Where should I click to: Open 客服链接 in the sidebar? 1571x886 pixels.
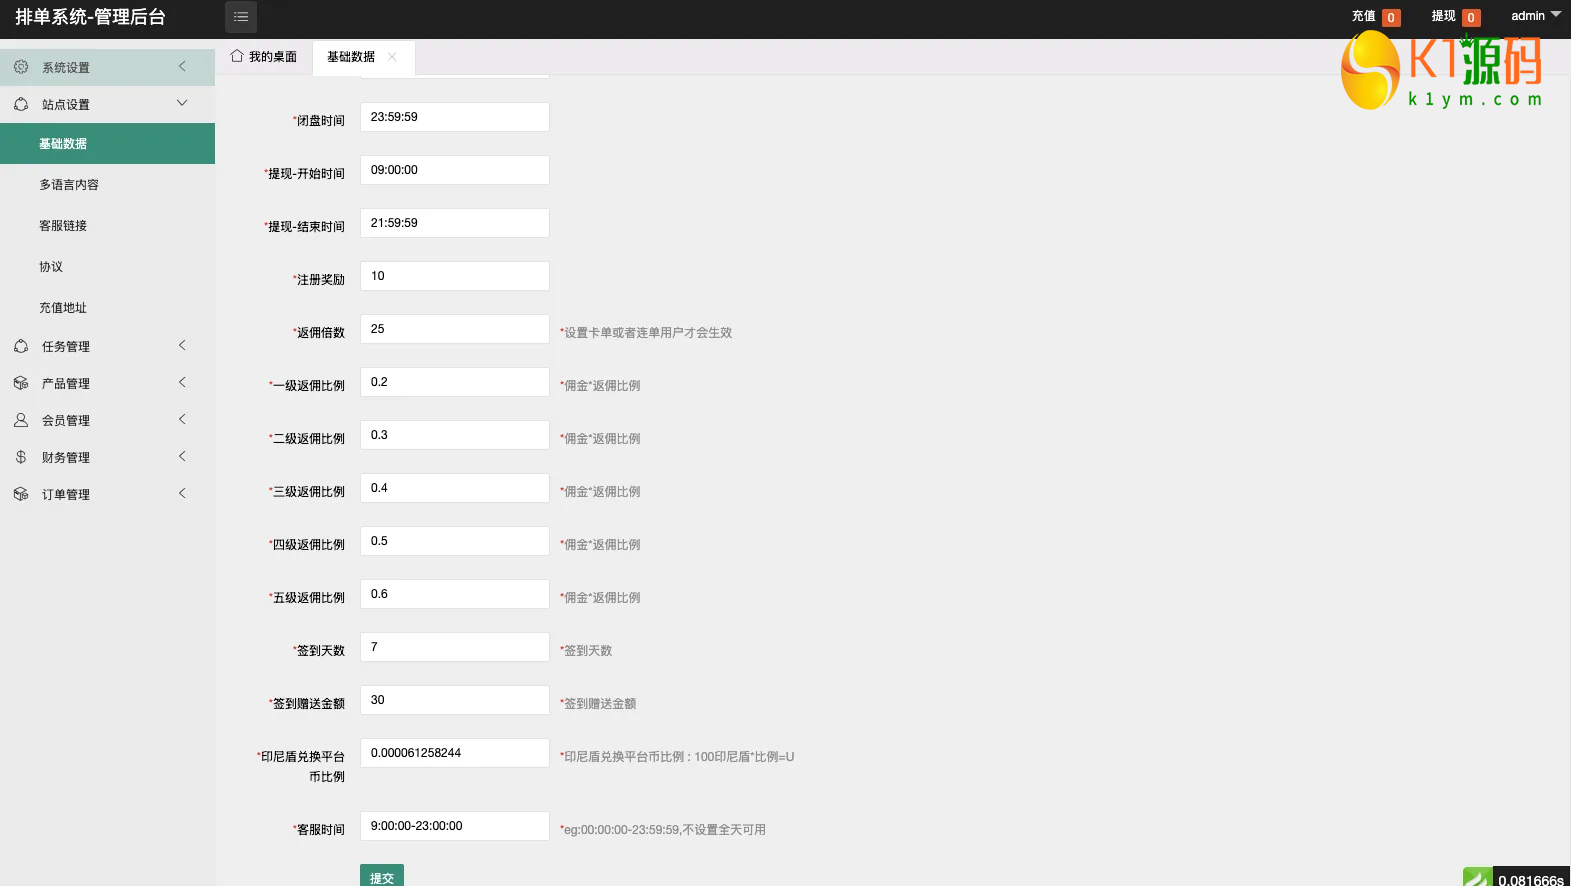[108, 225]
